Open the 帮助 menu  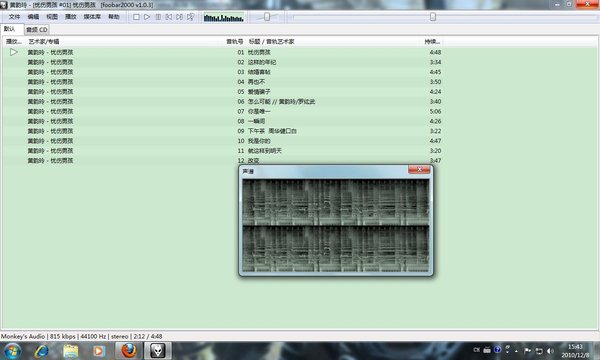click(114, 17)
